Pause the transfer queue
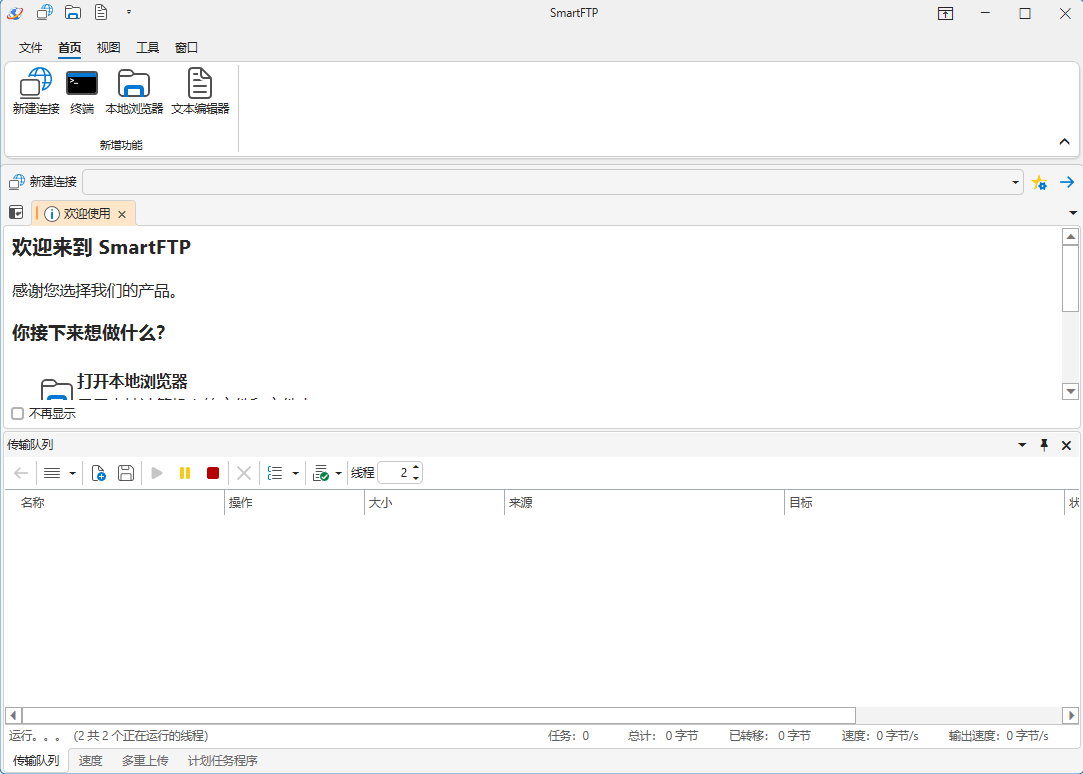The image size is (1083, 774). (x=185, y=472)
